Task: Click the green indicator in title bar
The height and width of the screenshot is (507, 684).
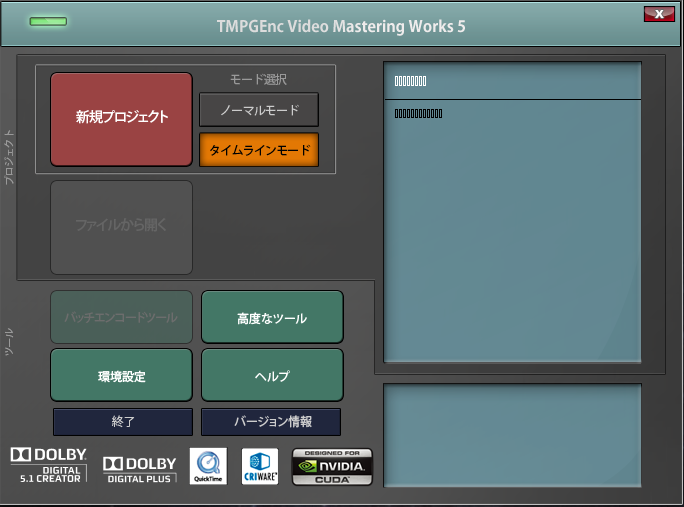Action: 48,21
